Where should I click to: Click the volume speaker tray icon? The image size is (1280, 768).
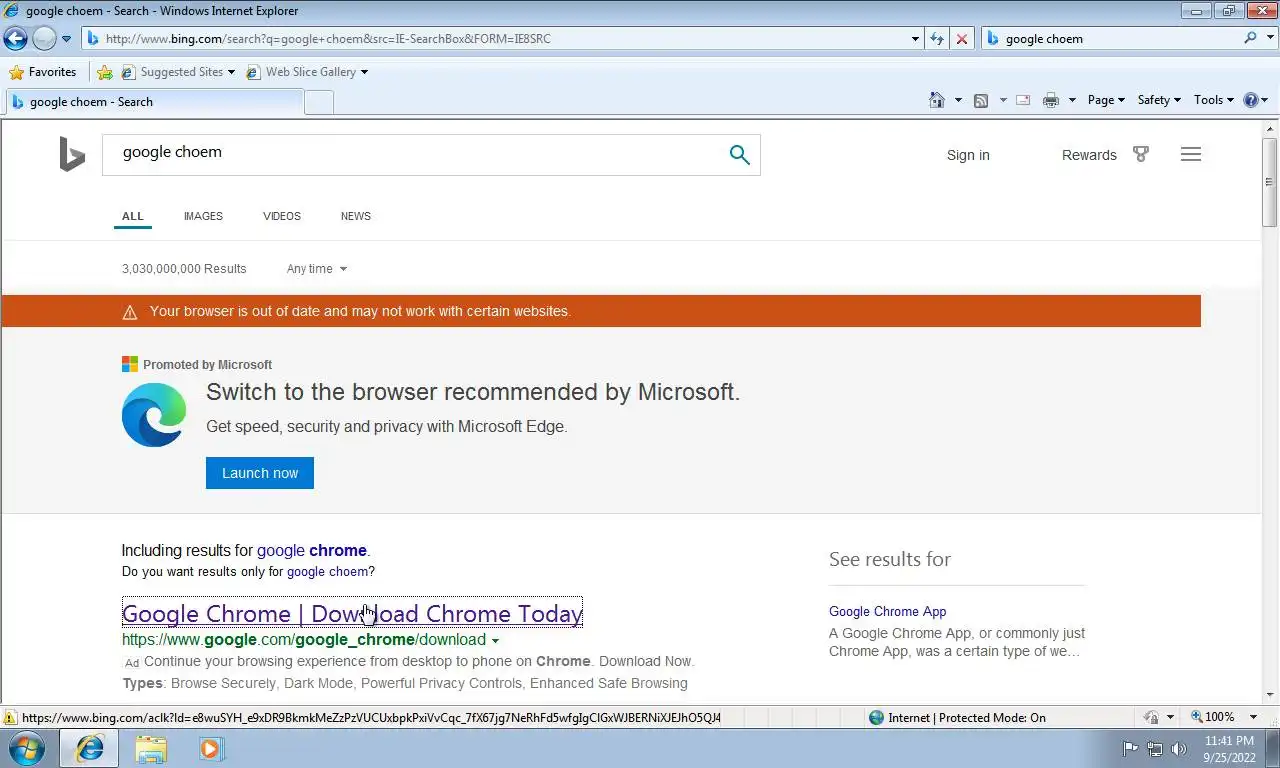[1179, 748]
